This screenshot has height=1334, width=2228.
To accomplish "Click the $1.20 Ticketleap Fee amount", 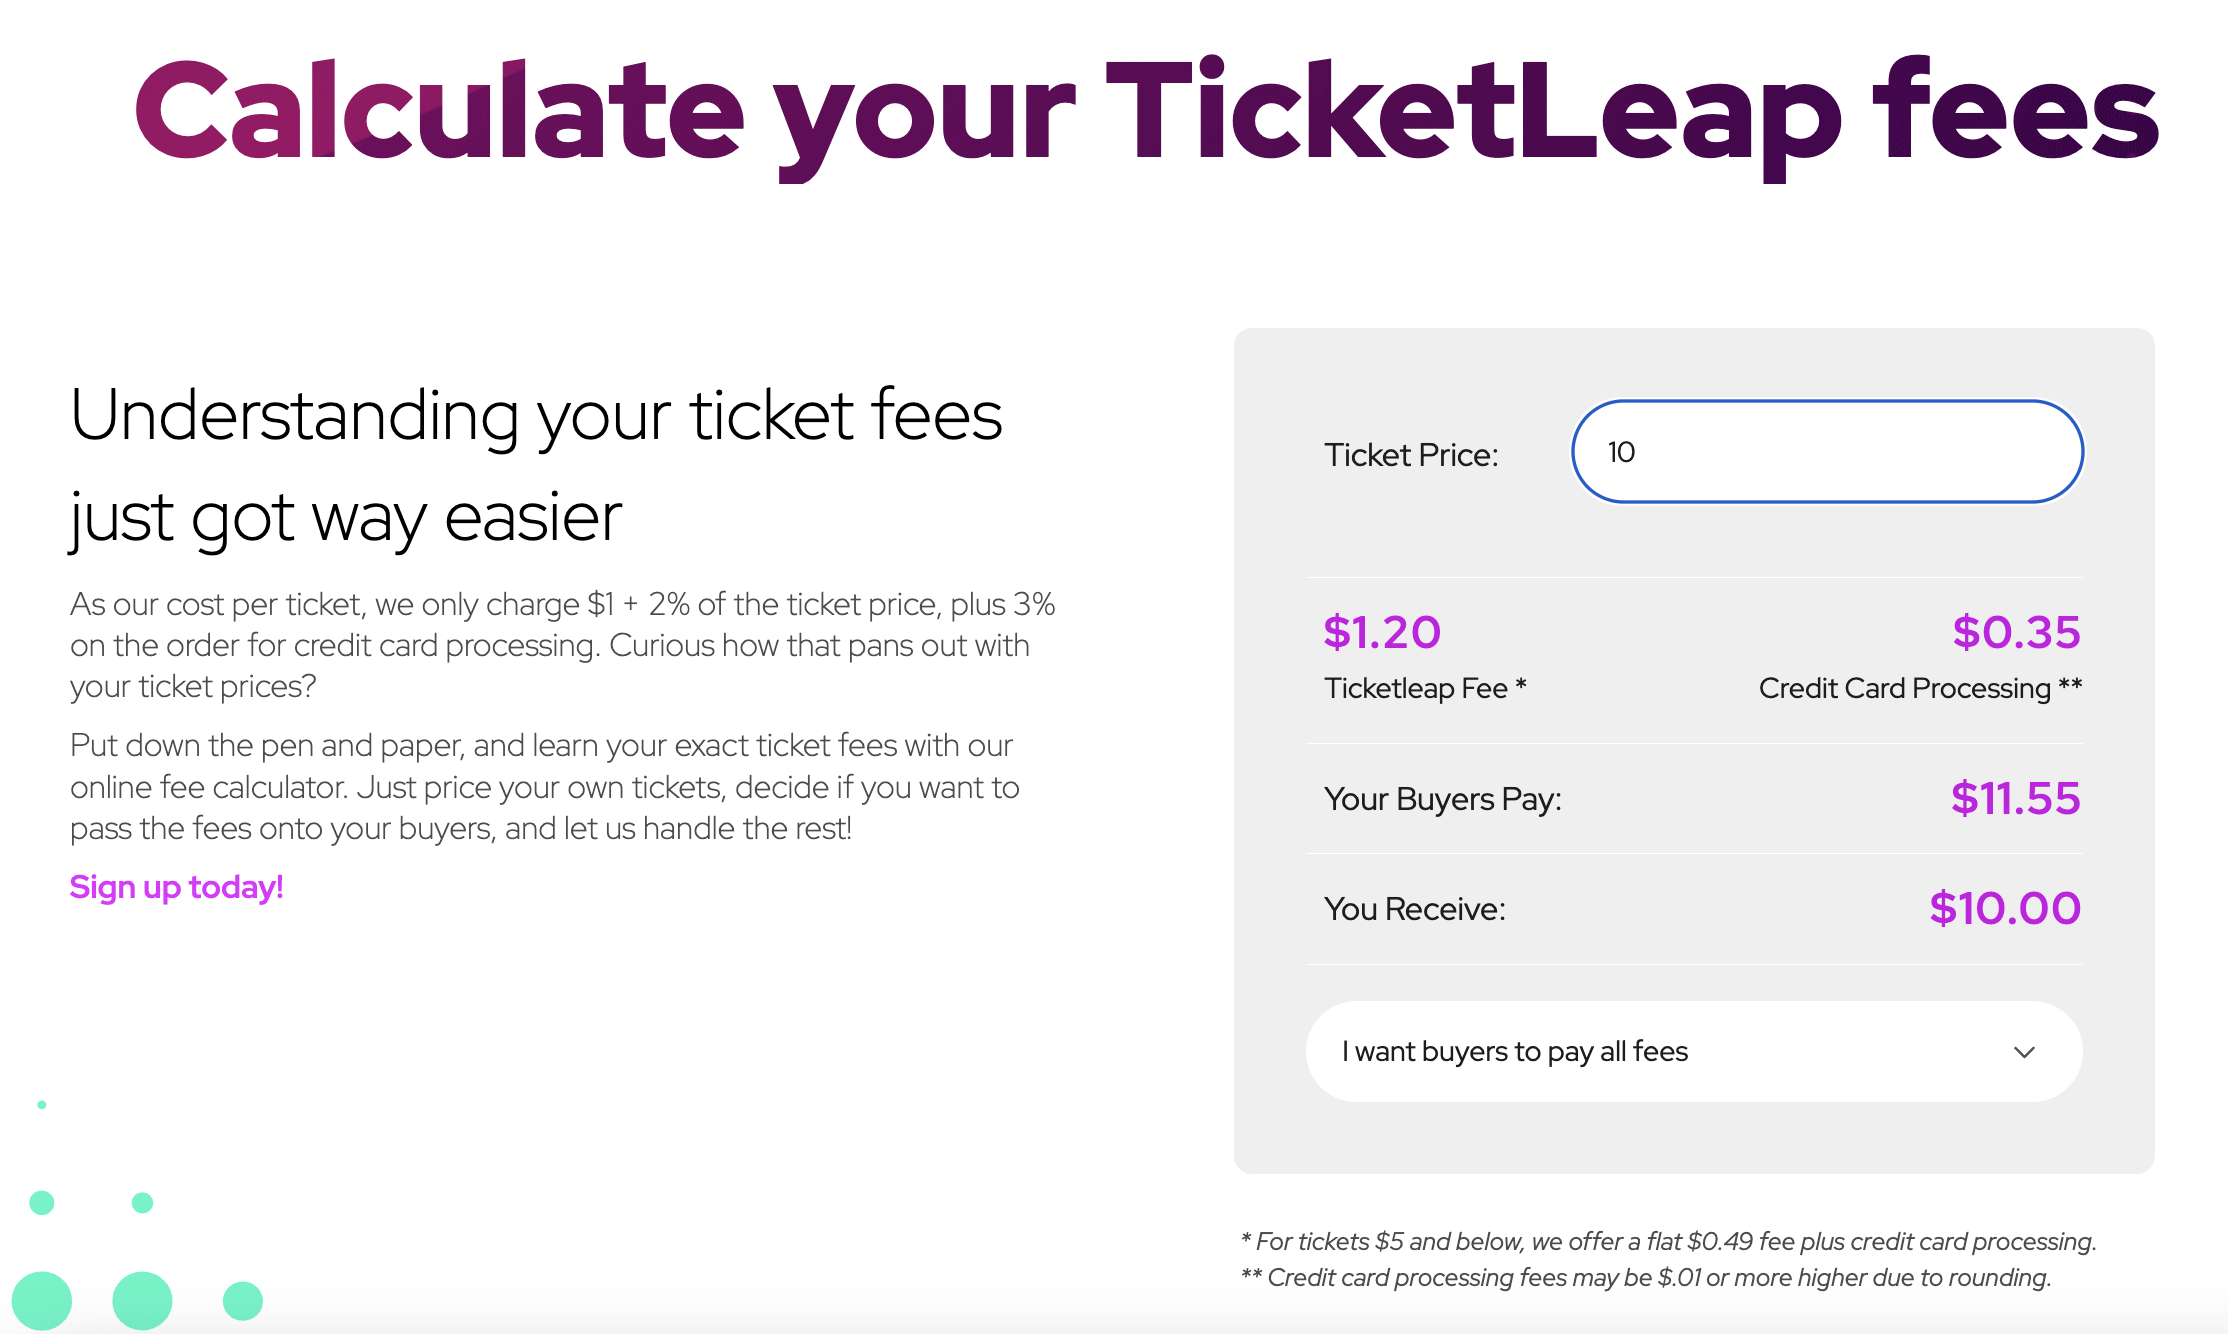I will (1382, 632).
